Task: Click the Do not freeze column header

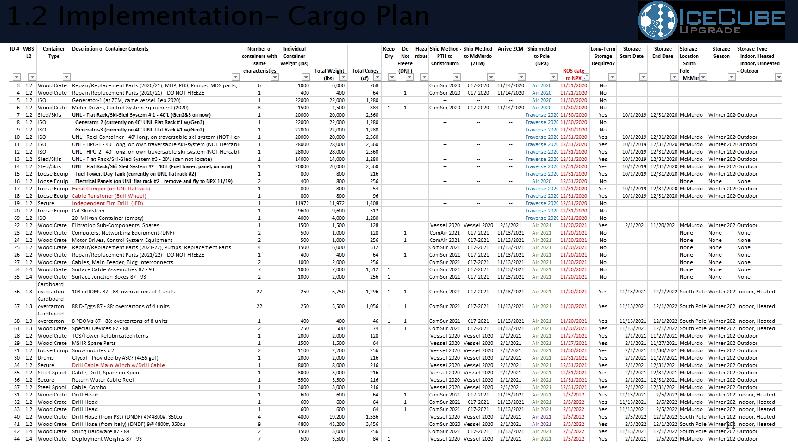Action: pos(405,58)
